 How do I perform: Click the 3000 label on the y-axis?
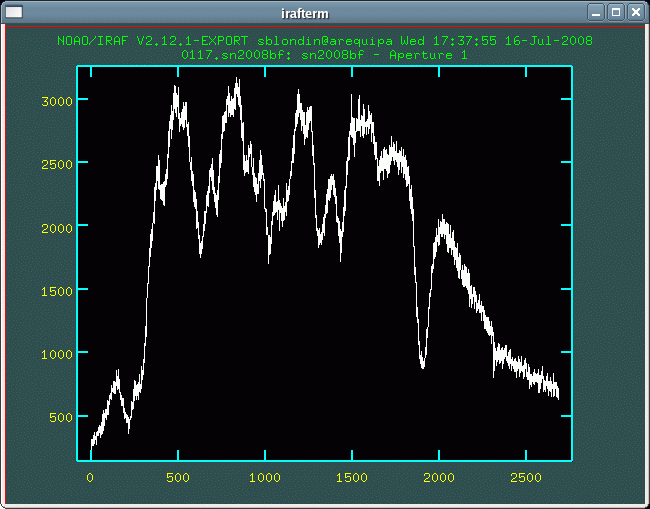55,100
